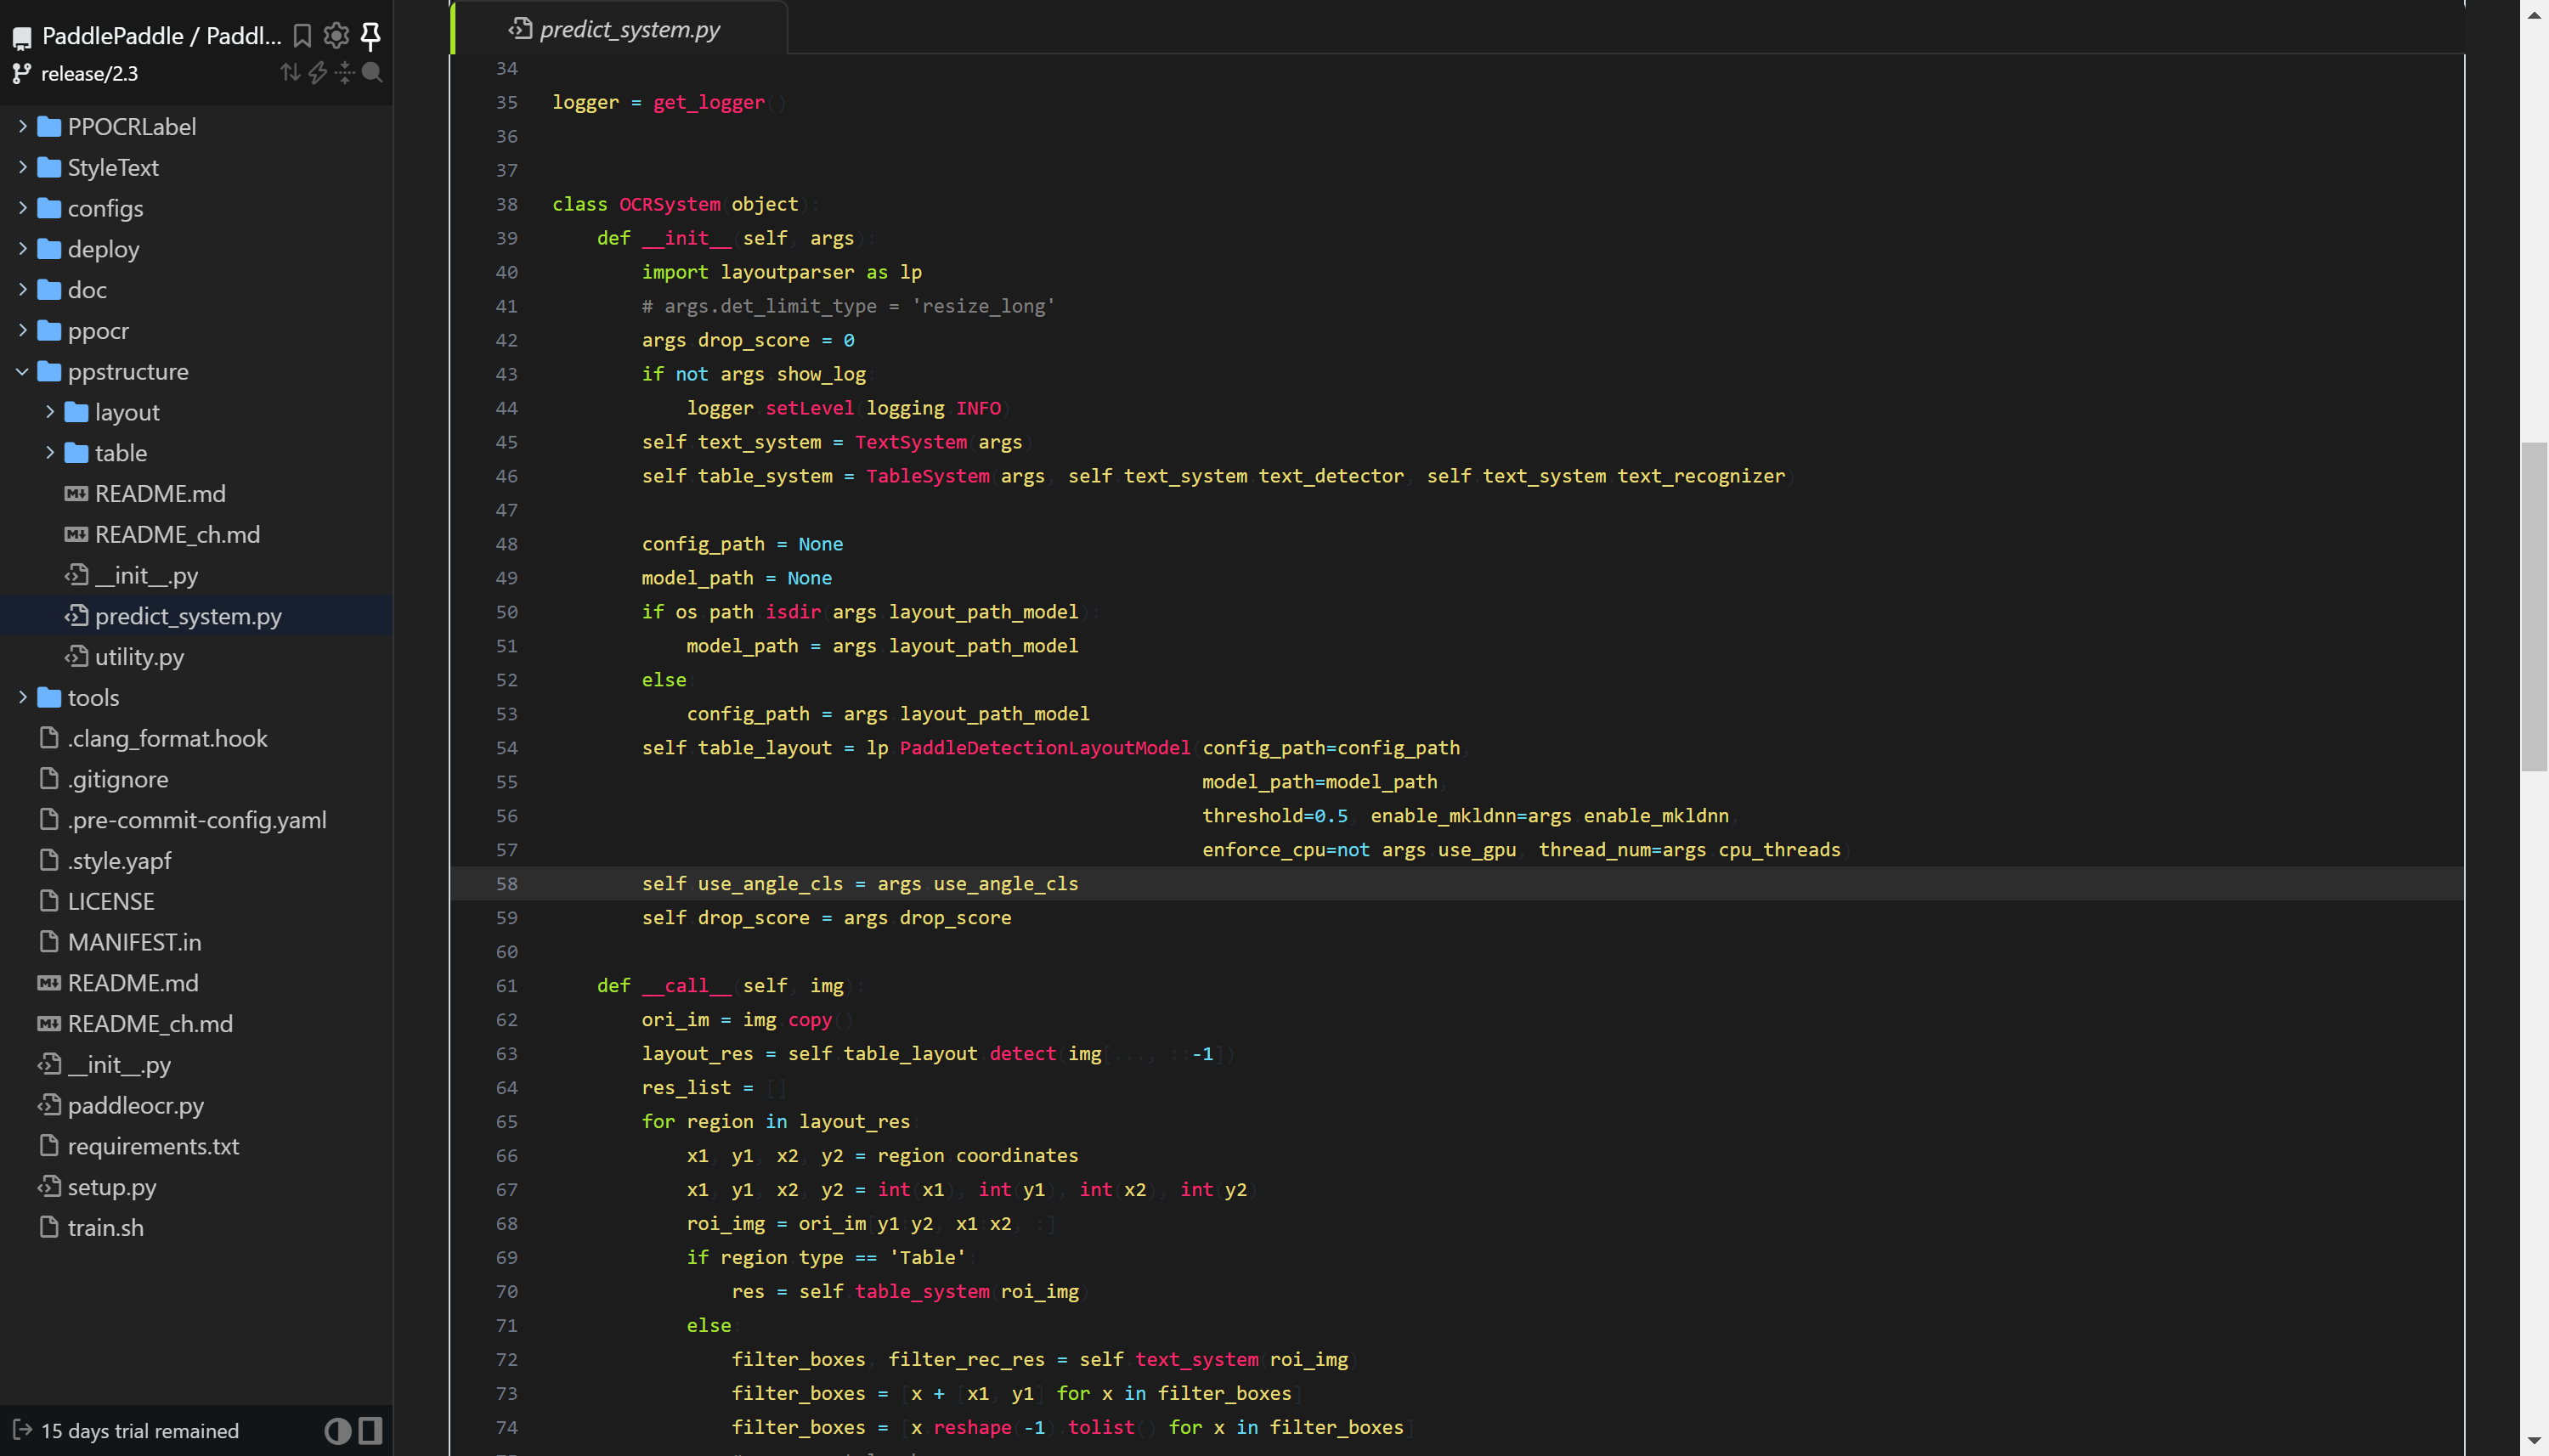
Task: Click the git branch icon beside release/2.3
Action: tap(21, 73)
